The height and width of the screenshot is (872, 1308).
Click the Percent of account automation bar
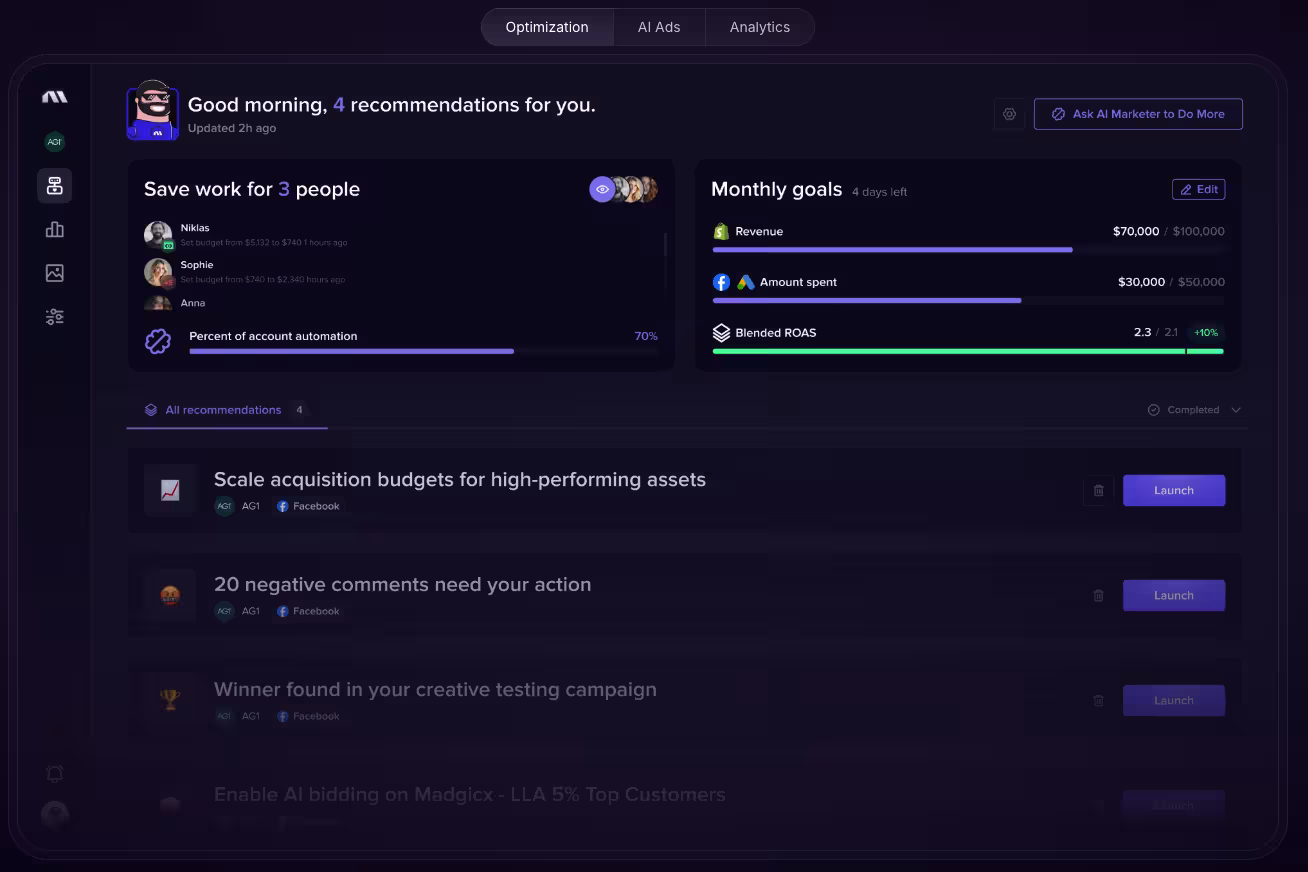coord(351,351)
